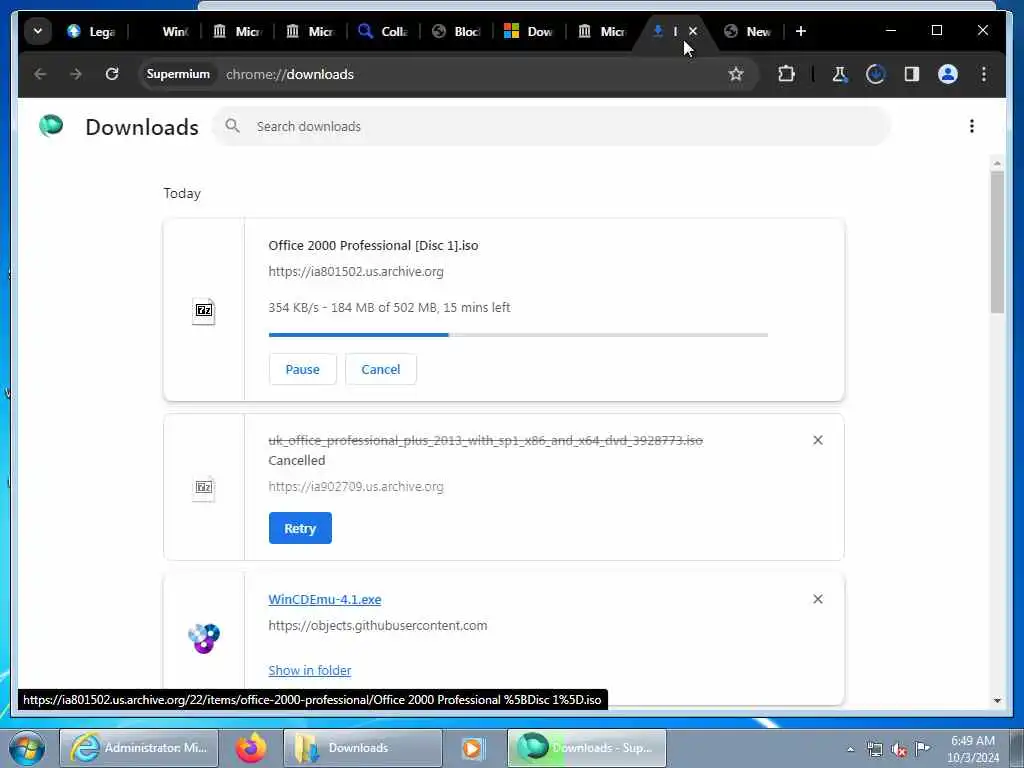Screen dimensions: 1024x768
Task: Switch to the New tab
Action: tap(748, 31)
